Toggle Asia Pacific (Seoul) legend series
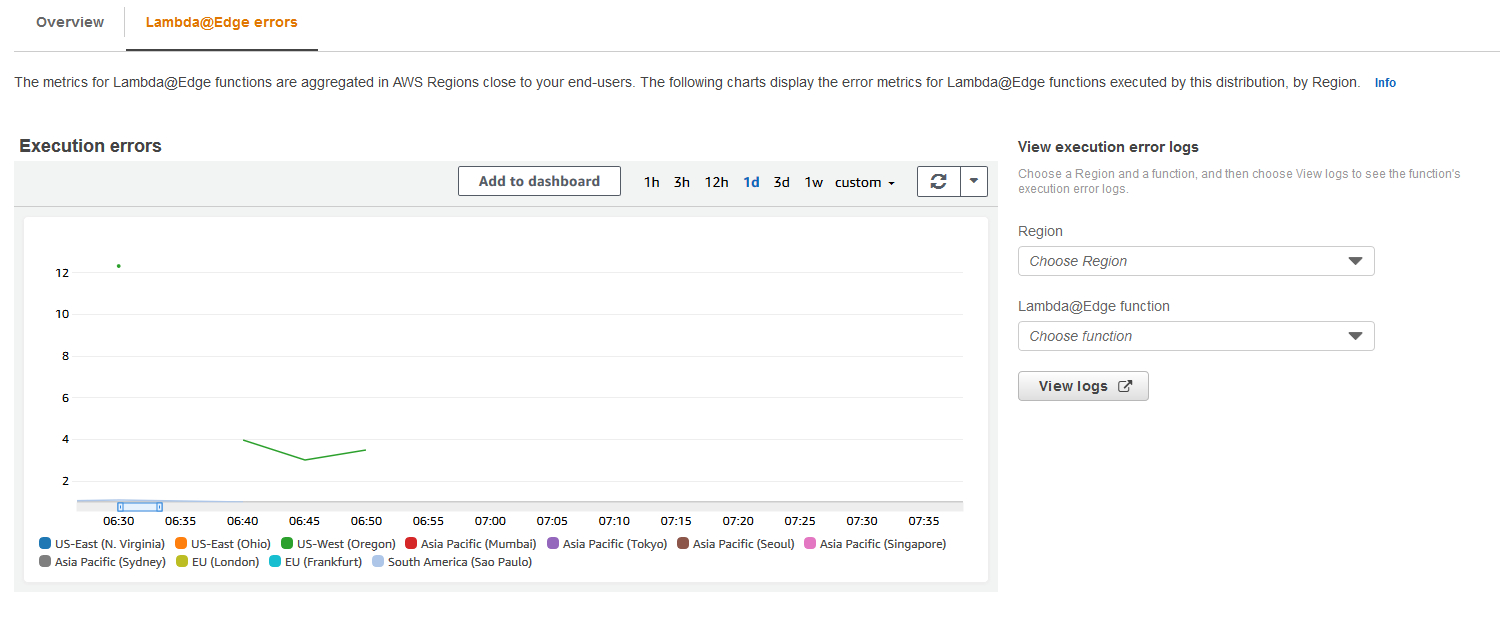The width and height of the screenshot is (1508, 623). click(735, 544)
